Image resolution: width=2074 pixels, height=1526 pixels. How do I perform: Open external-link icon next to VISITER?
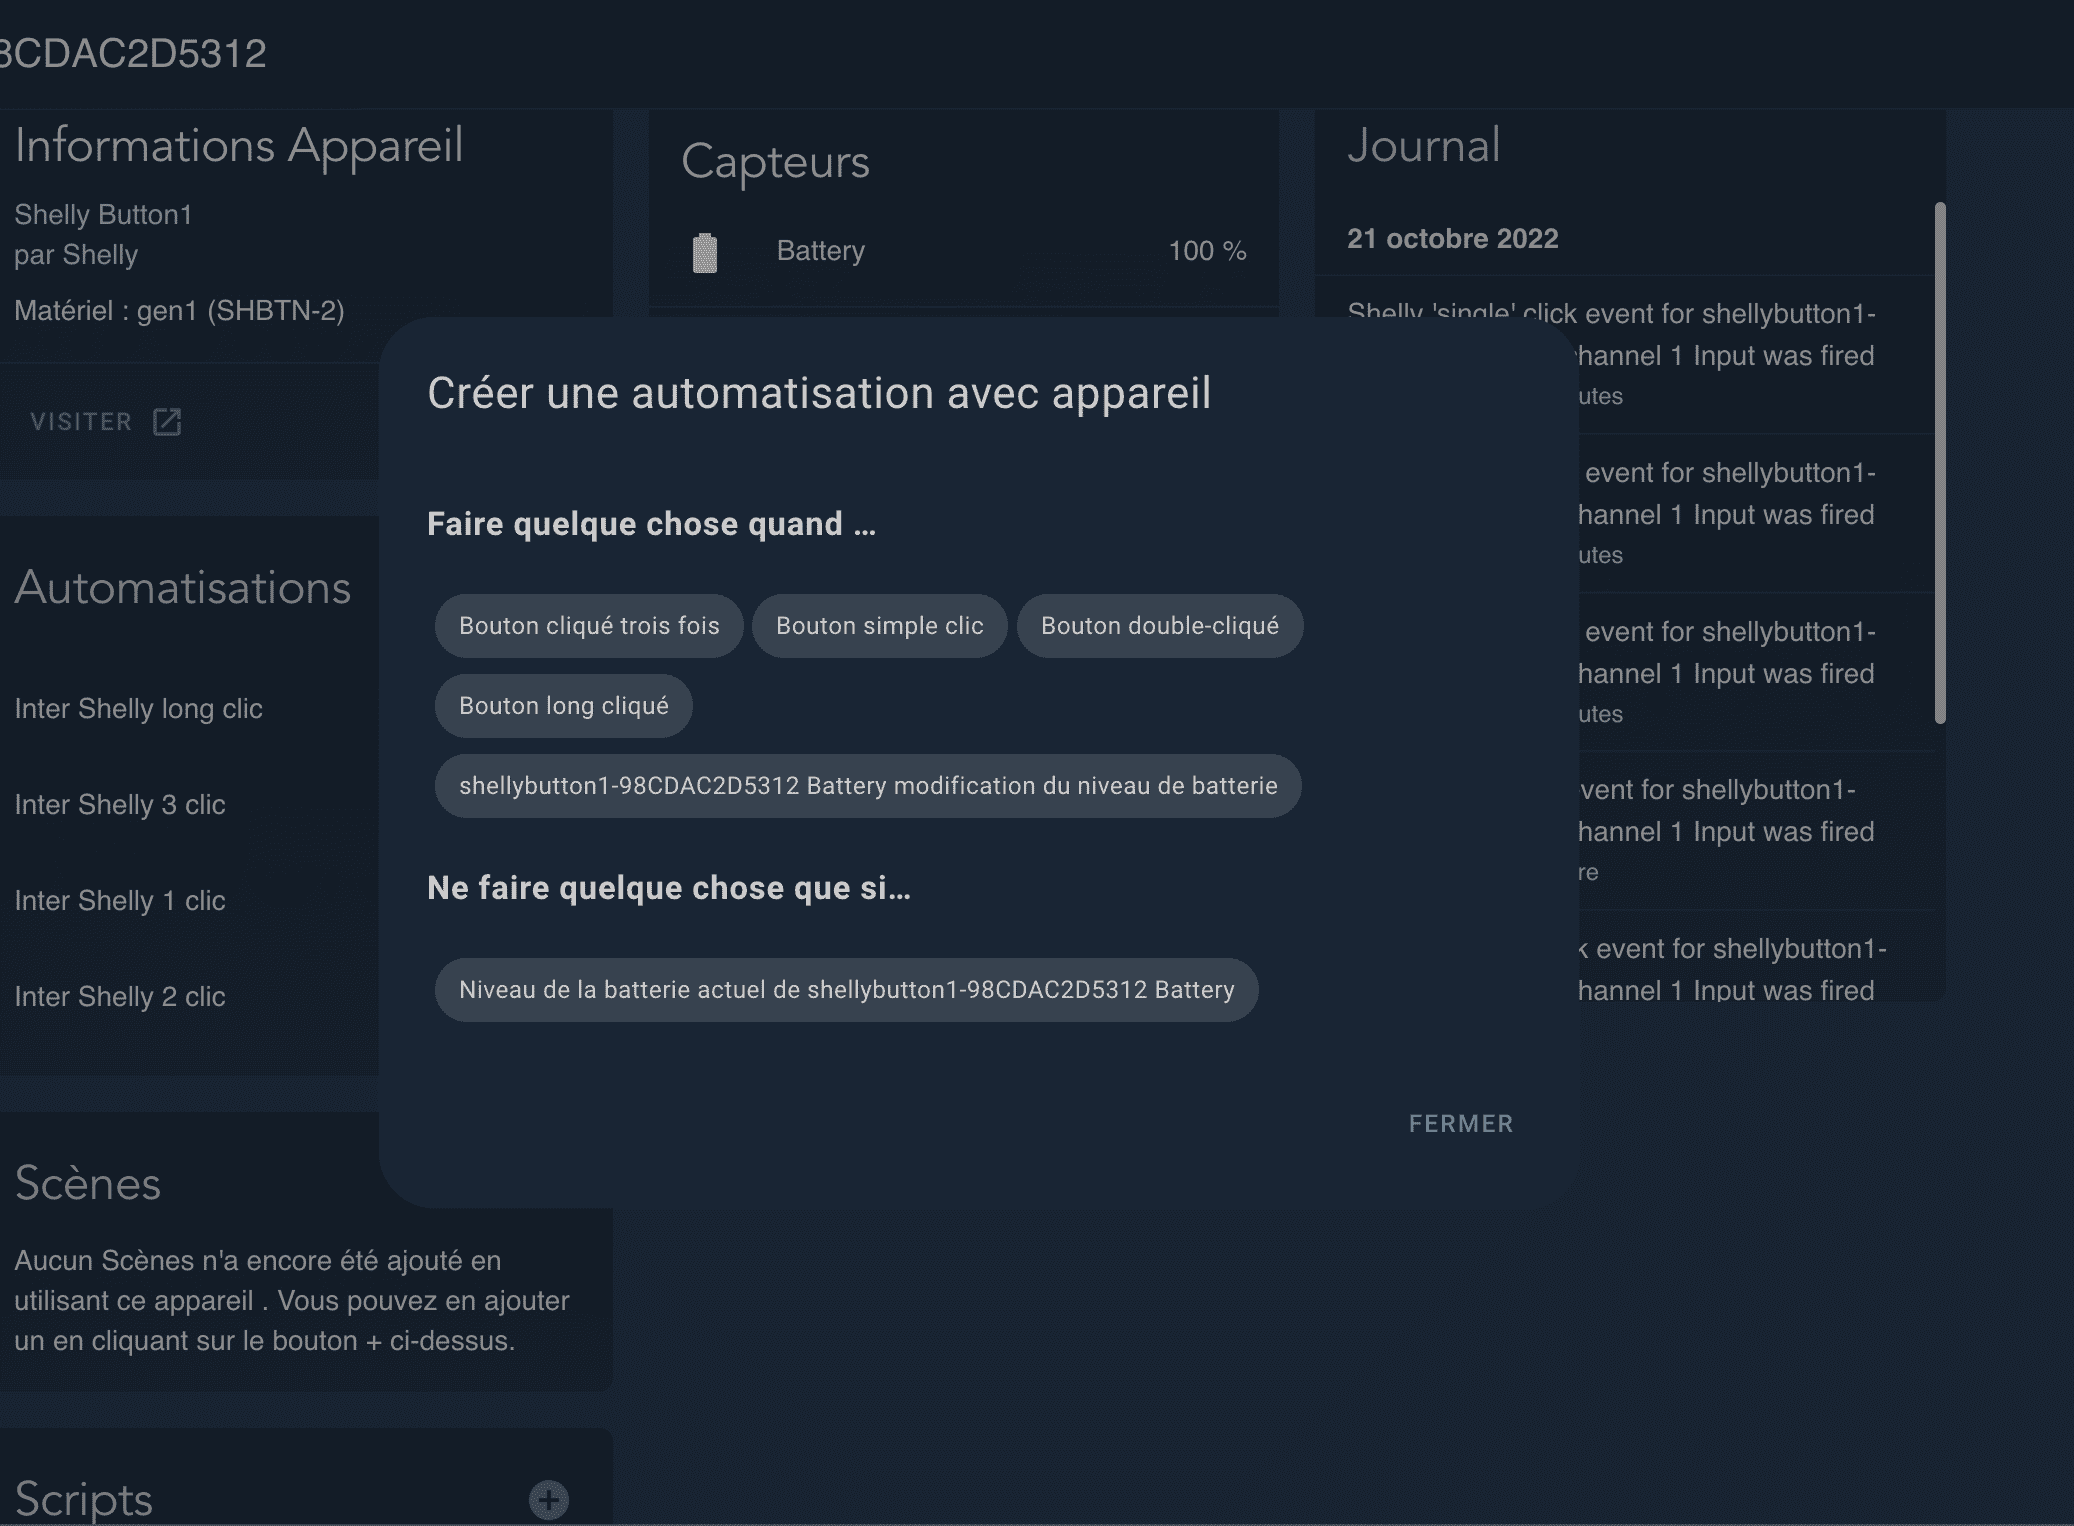pyautogui.click(x=167, y=422)
